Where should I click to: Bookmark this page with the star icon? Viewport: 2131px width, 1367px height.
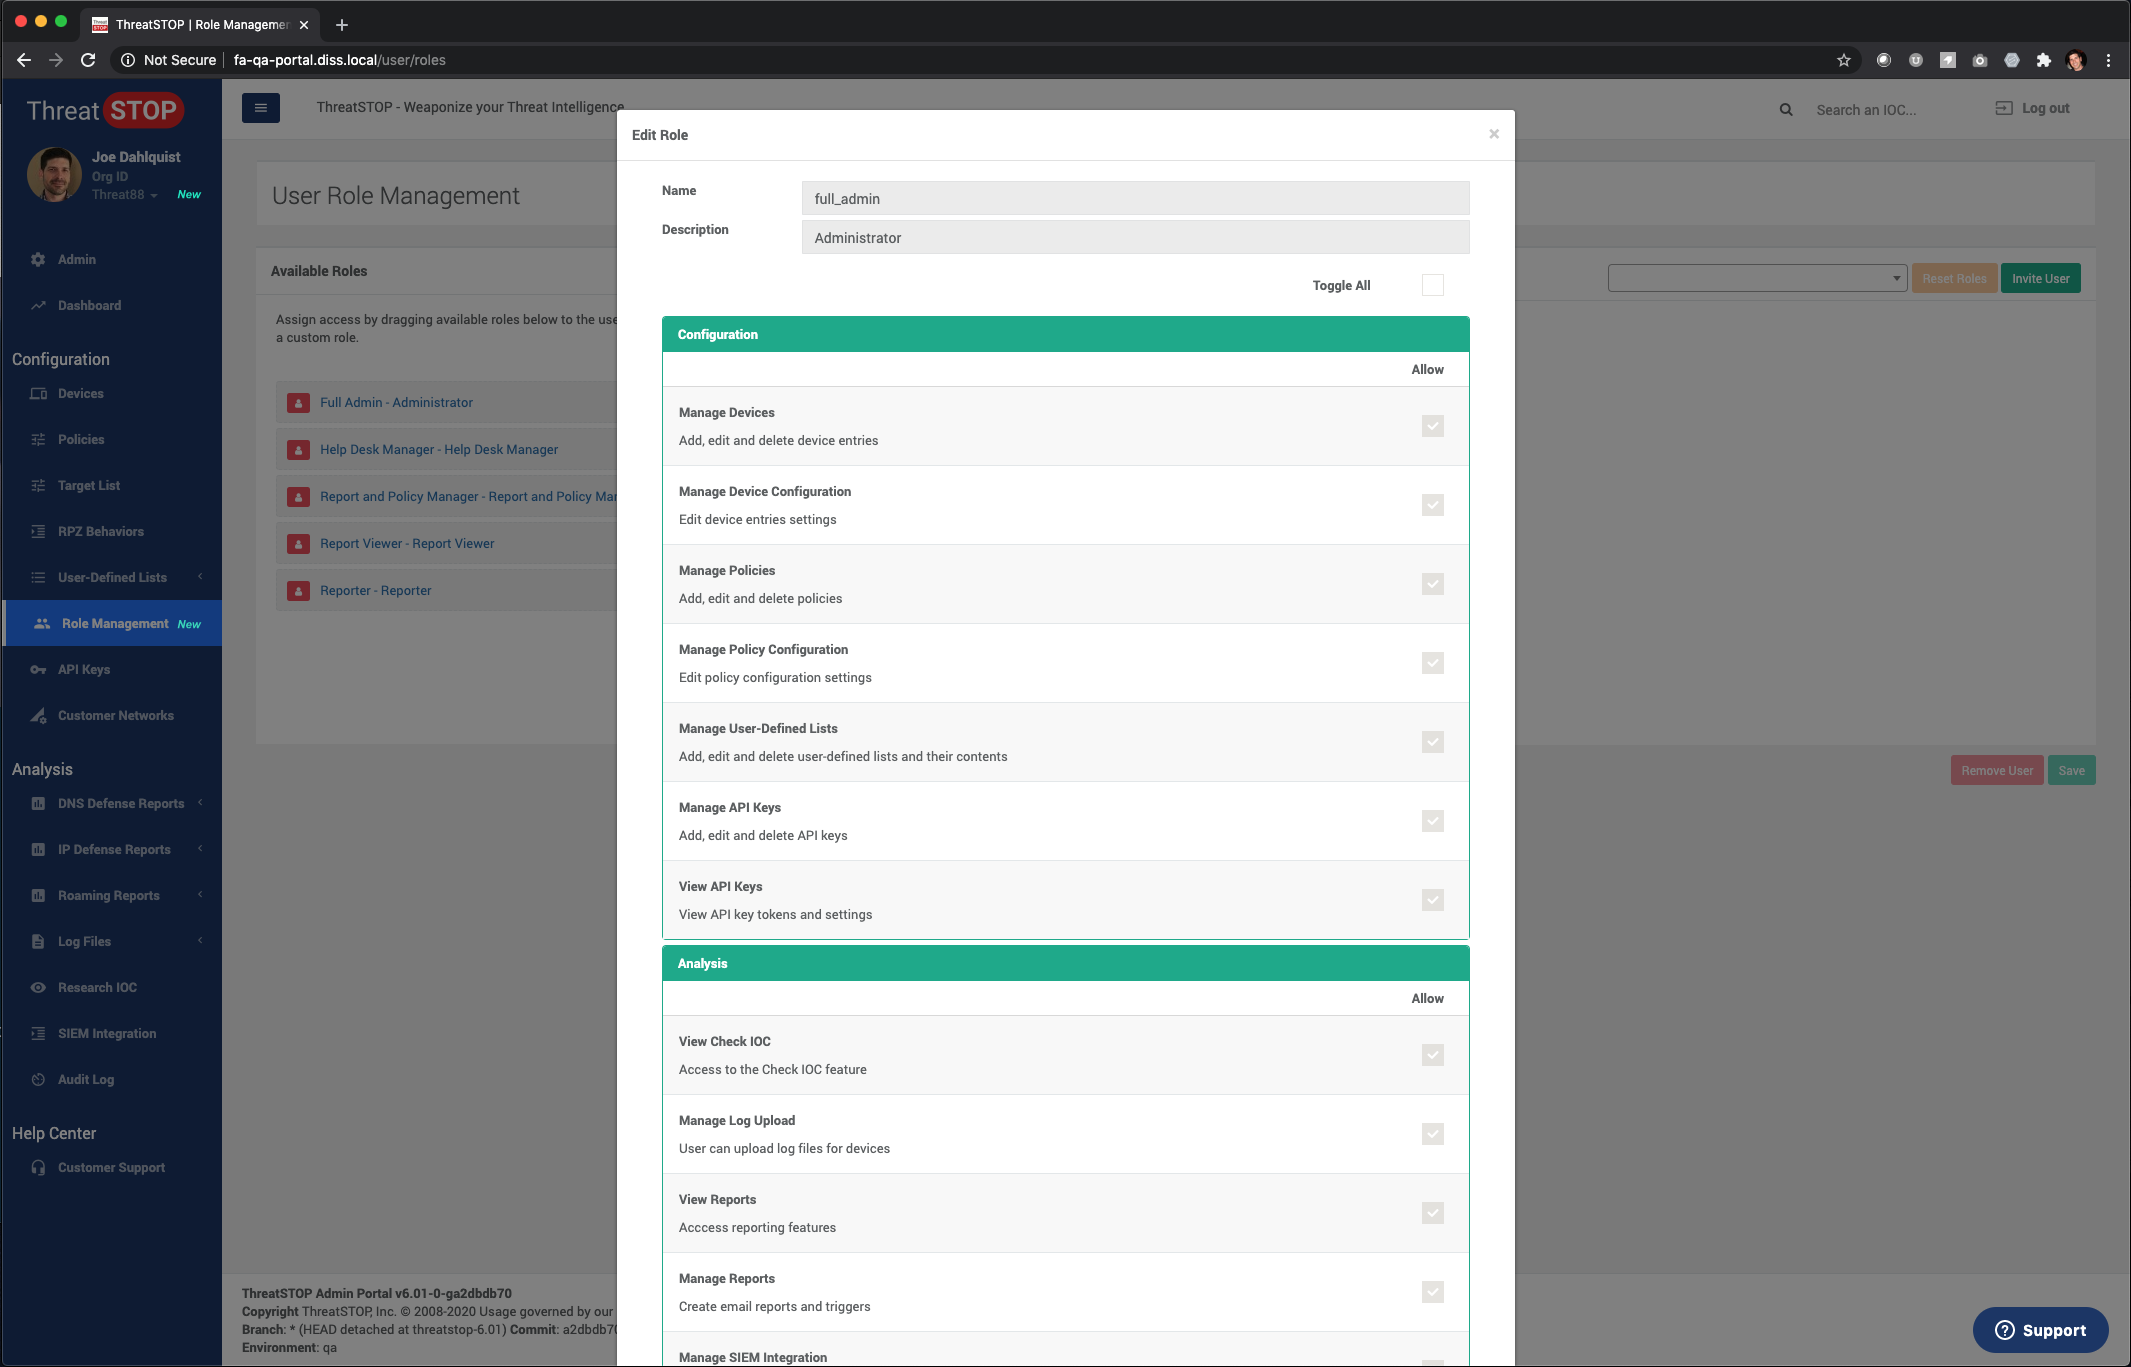pos(1843,60)
